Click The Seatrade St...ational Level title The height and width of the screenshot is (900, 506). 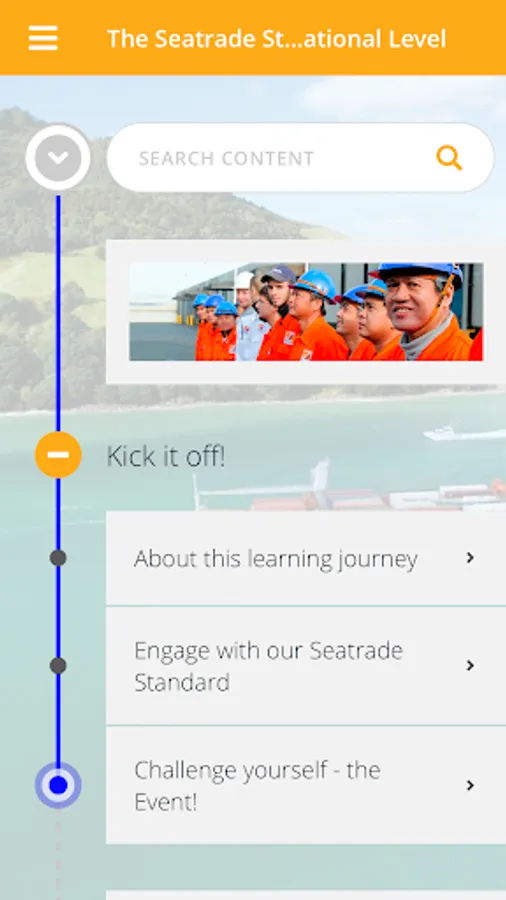point(277,38)
